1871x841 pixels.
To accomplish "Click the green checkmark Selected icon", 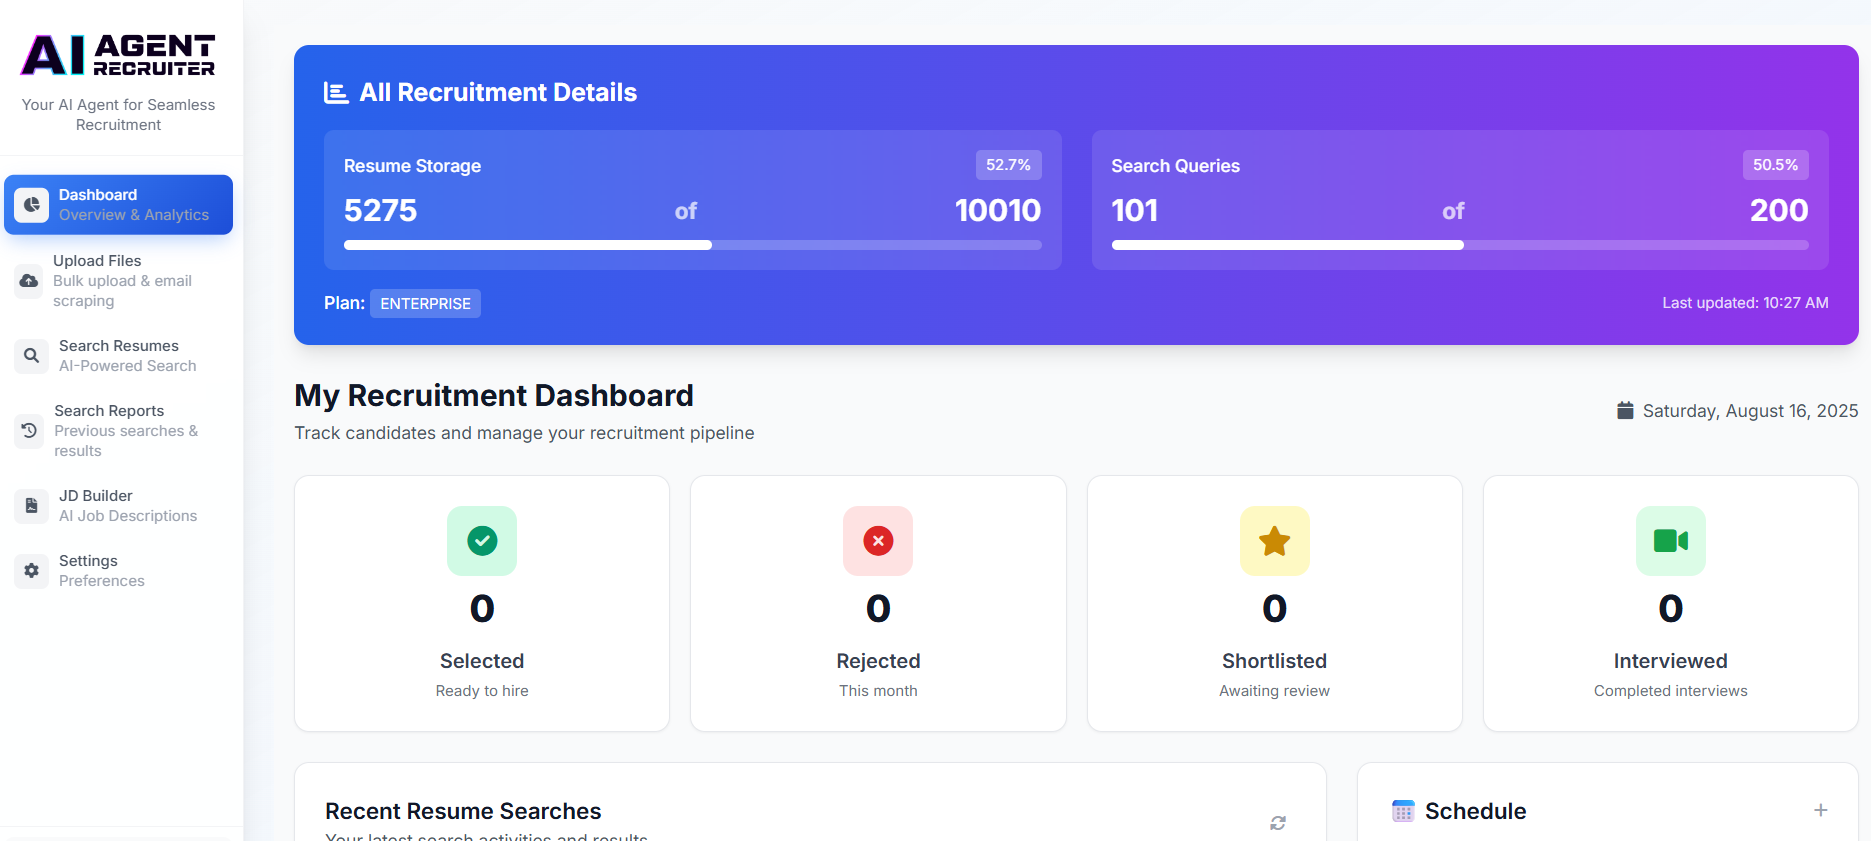I will pyautogui.click(x=482, y=541).
